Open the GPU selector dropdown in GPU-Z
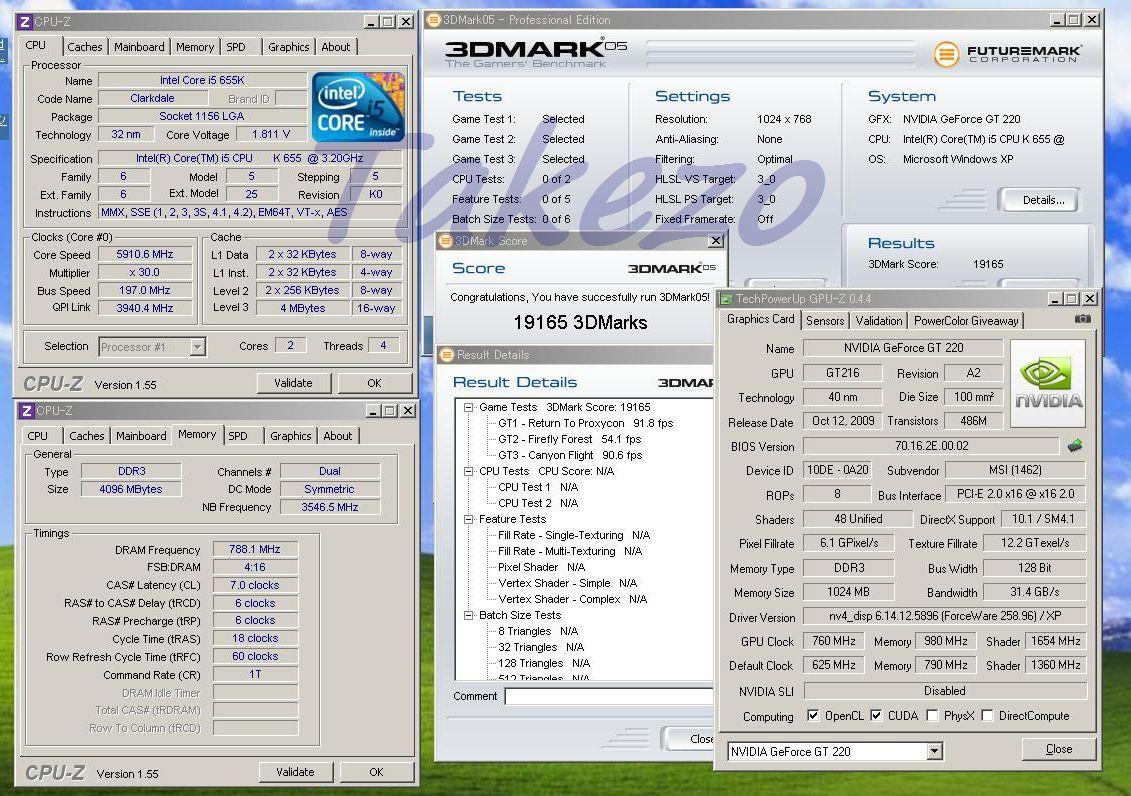 (935, 751)
